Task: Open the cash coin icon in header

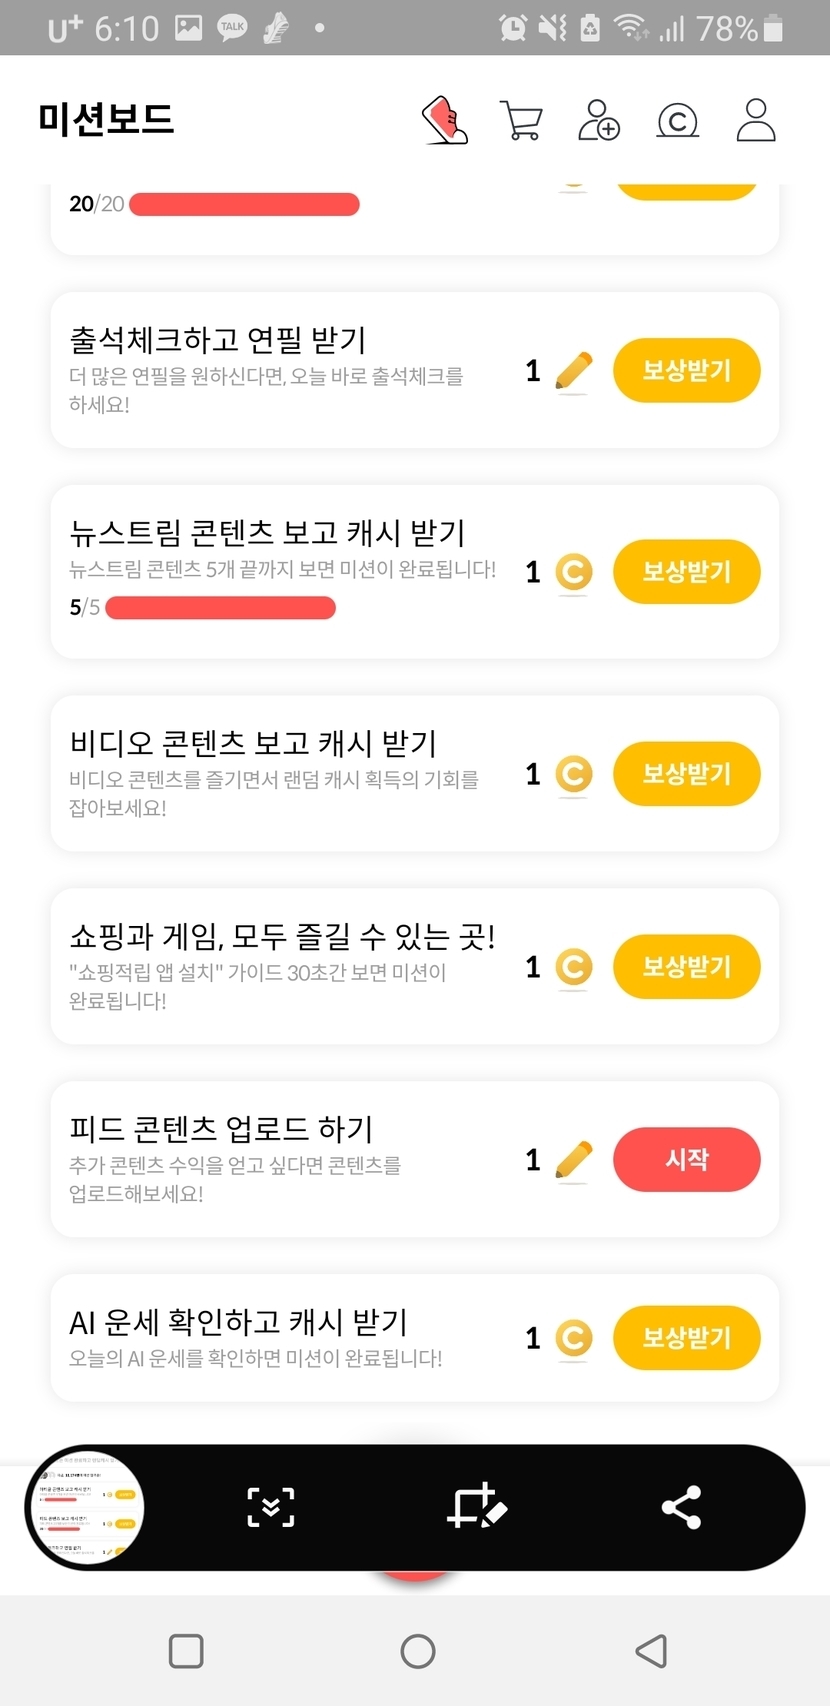Action: click(x=677, y=121)
